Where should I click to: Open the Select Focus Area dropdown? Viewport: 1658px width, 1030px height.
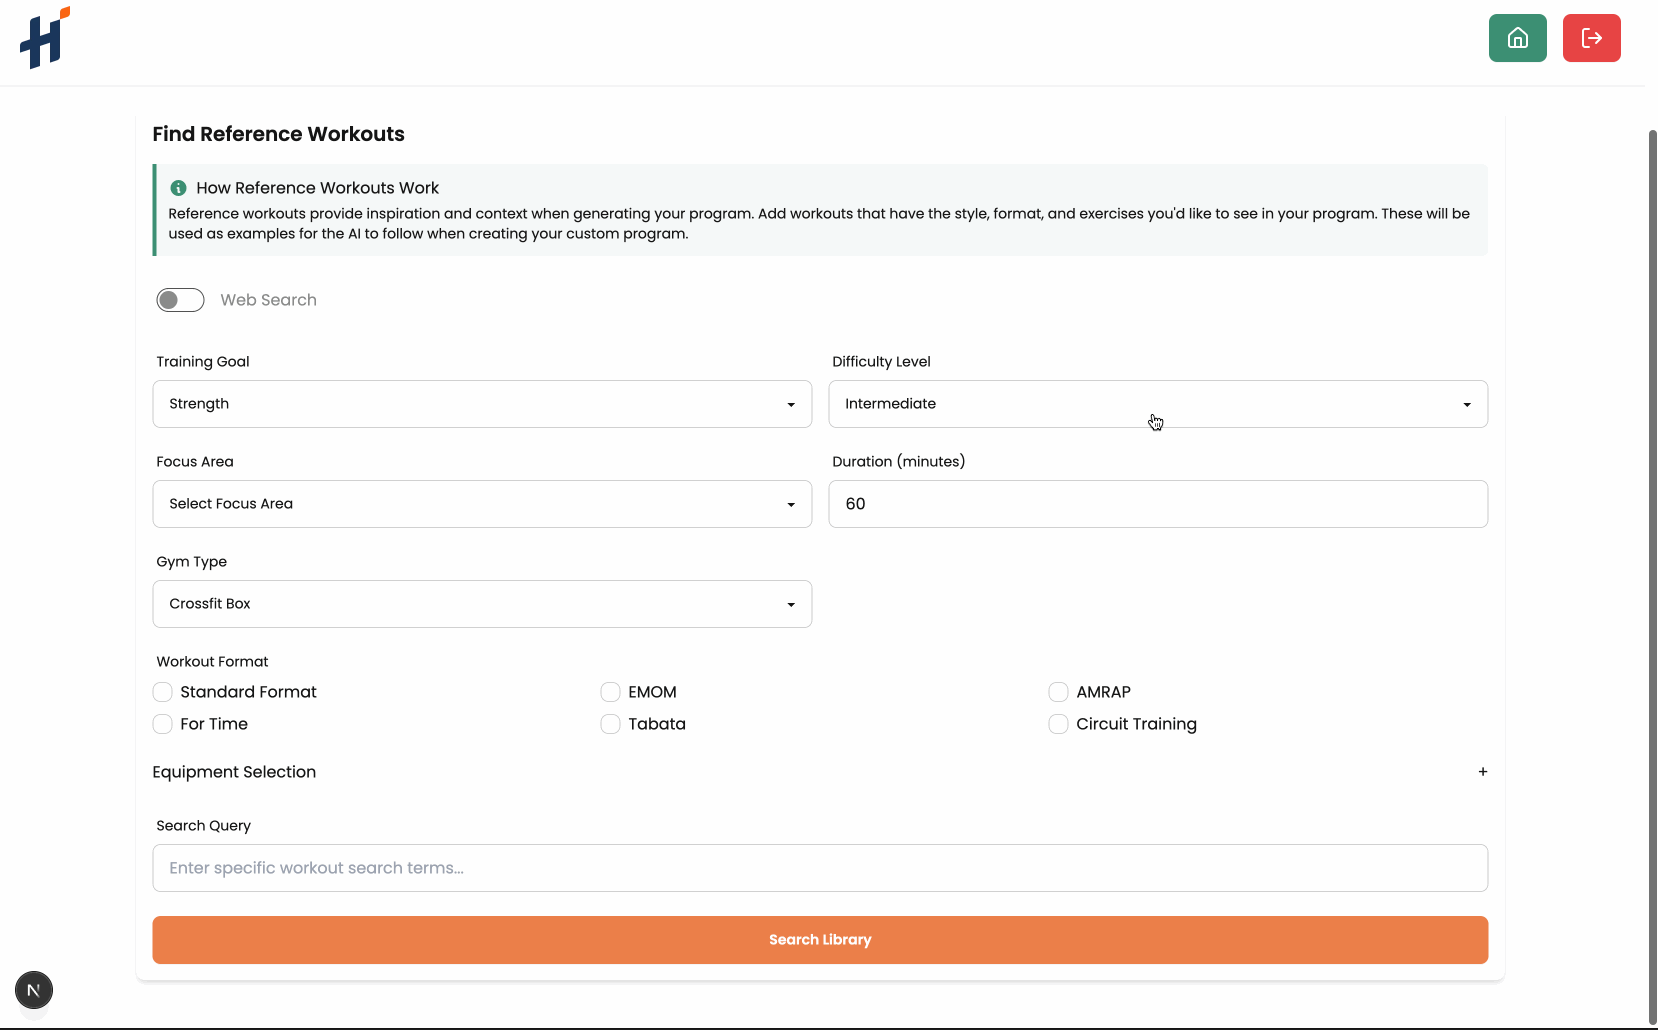[x=481, y=504]
